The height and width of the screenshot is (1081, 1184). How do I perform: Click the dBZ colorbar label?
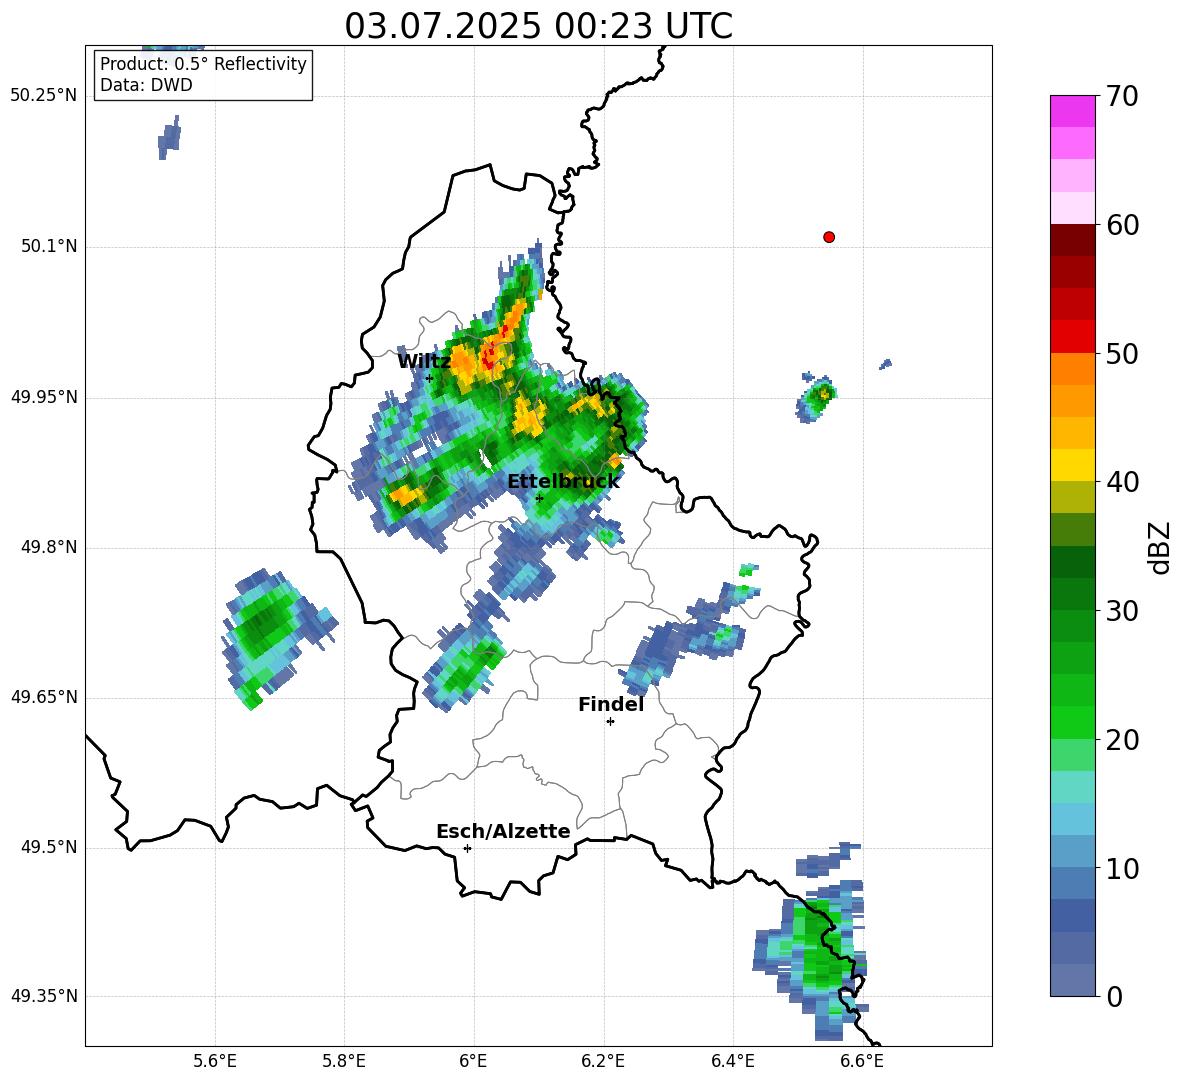[1159, 547]
